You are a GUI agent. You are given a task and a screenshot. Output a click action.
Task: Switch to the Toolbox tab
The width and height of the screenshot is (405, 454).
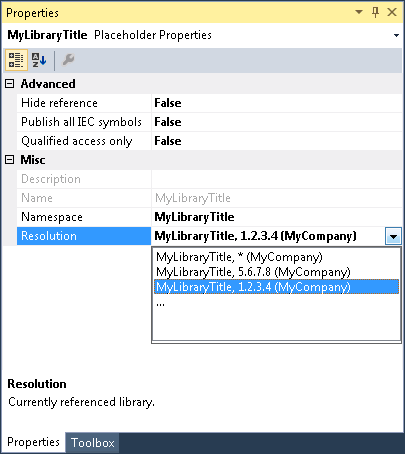click(x=92, y=443)
